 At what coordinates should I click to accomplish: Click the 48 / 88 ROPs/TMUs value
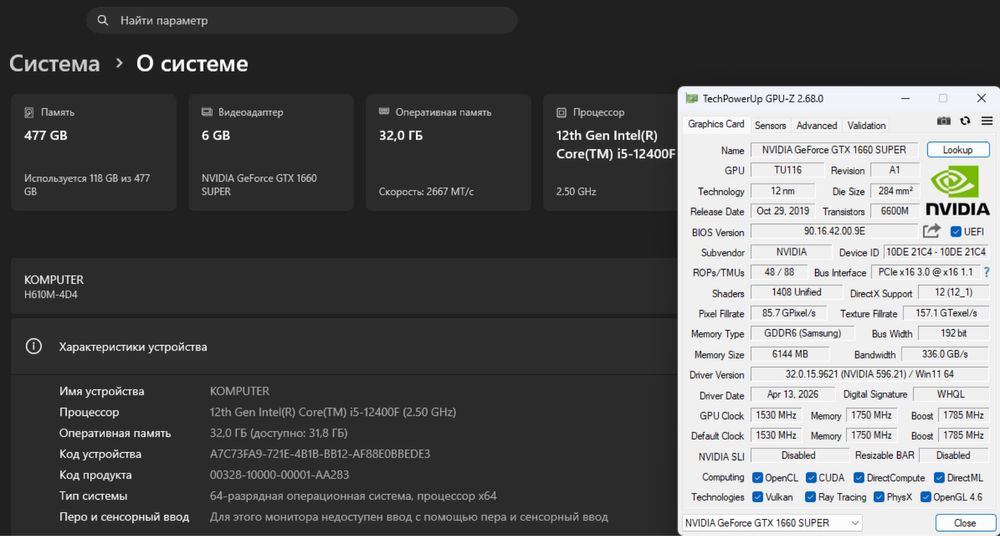(779, 272)
